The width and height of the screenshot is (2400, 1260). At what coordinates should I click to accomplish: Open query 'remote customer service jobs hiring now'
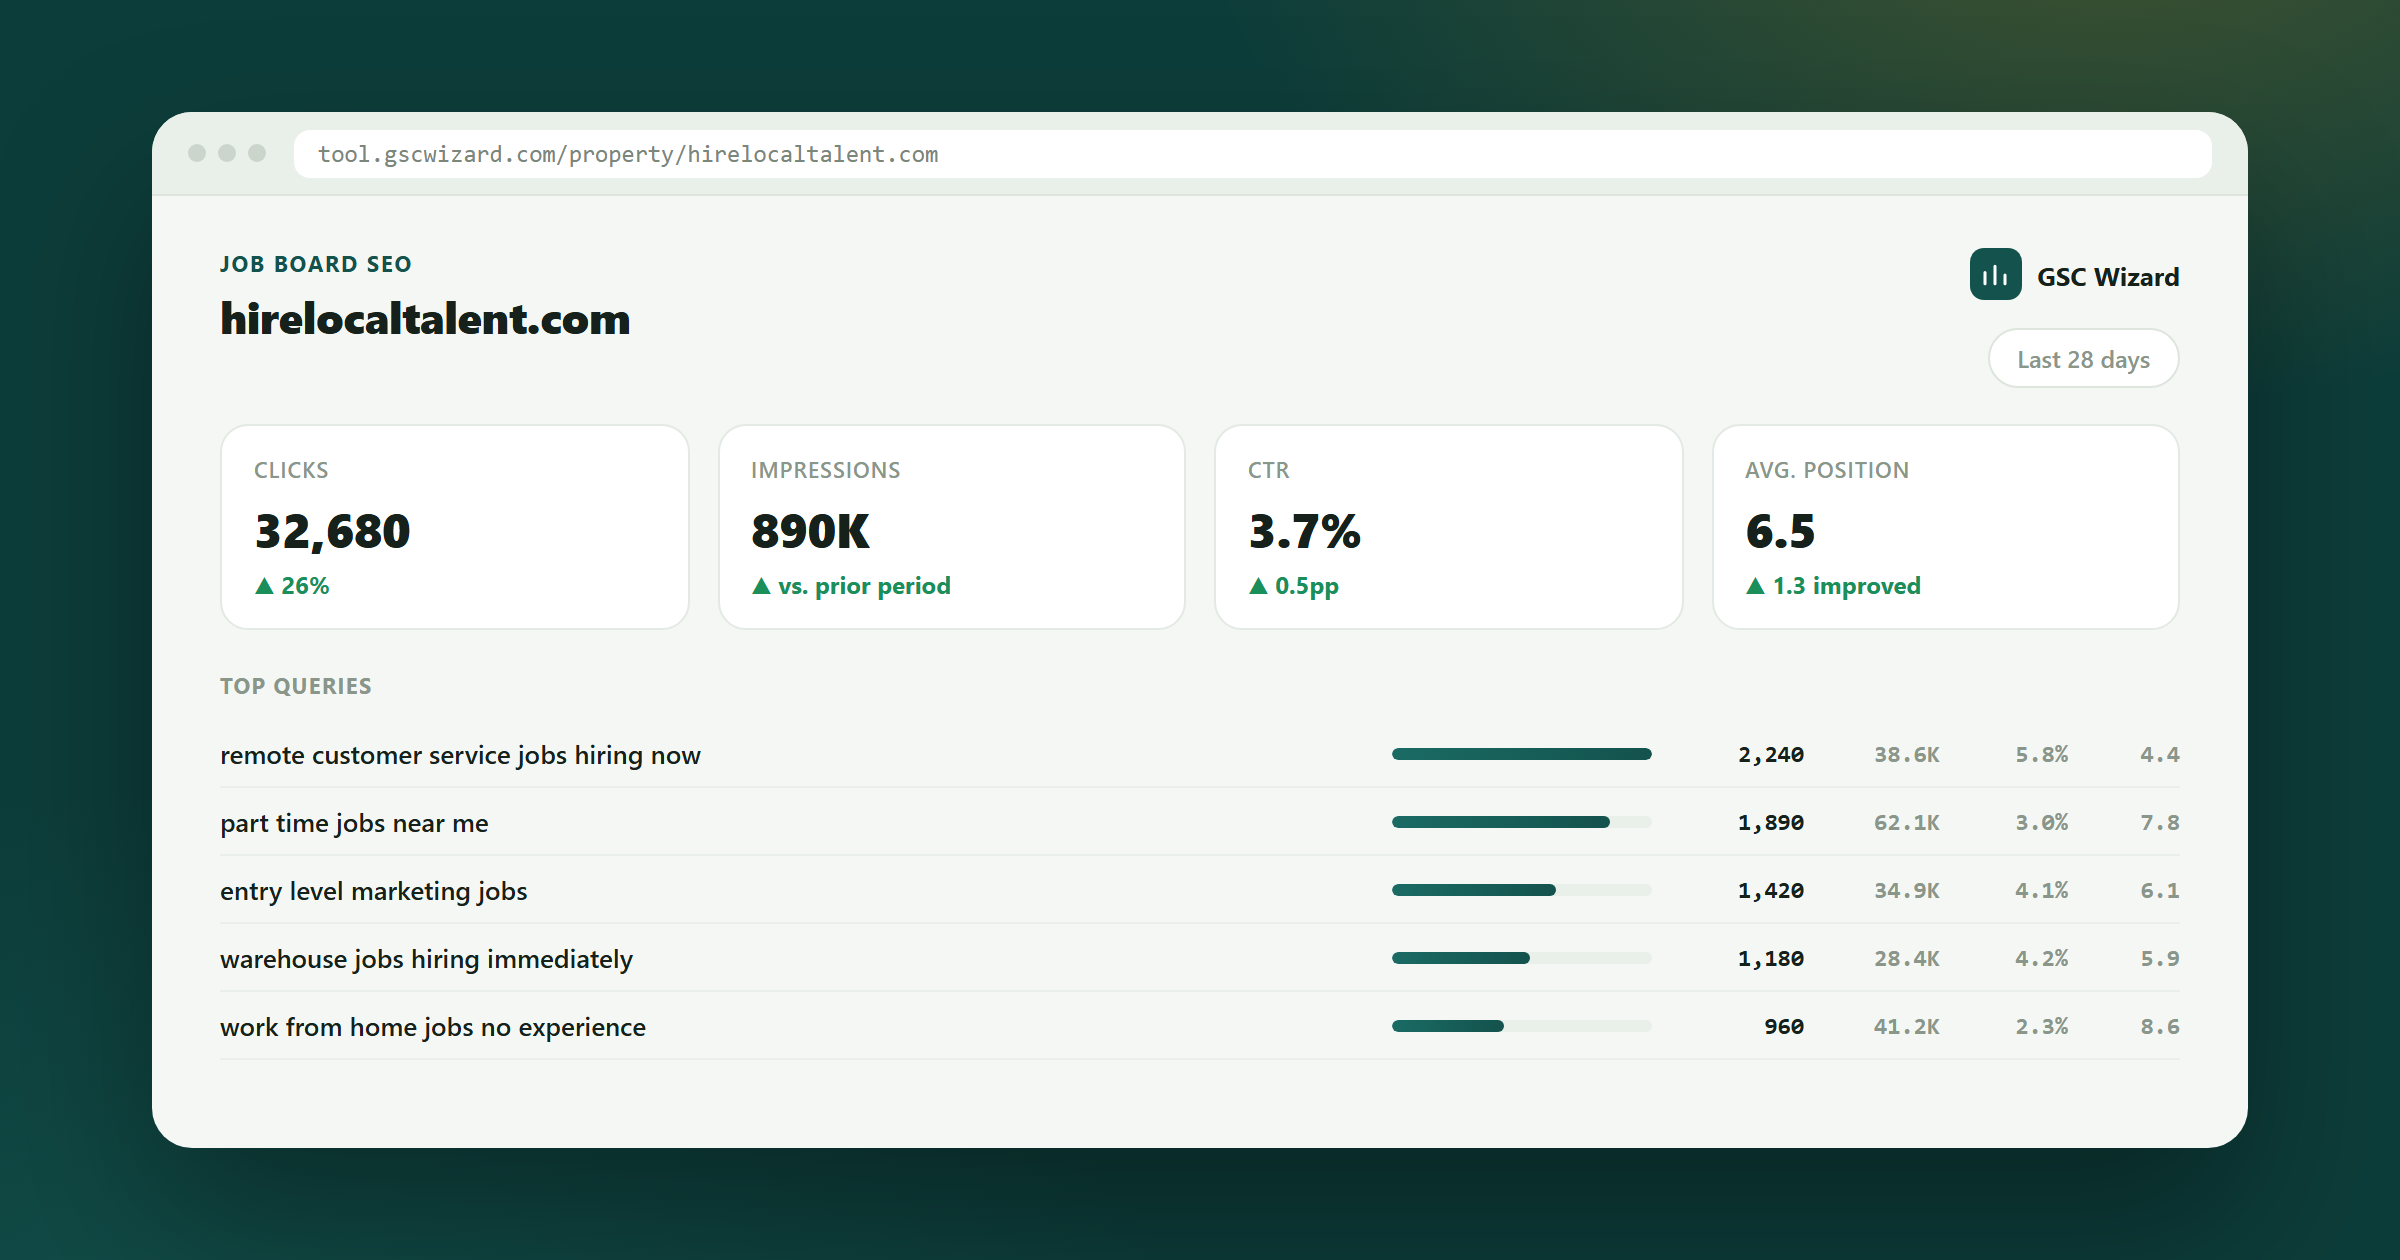pyautogui.click(x=460, y=755)
